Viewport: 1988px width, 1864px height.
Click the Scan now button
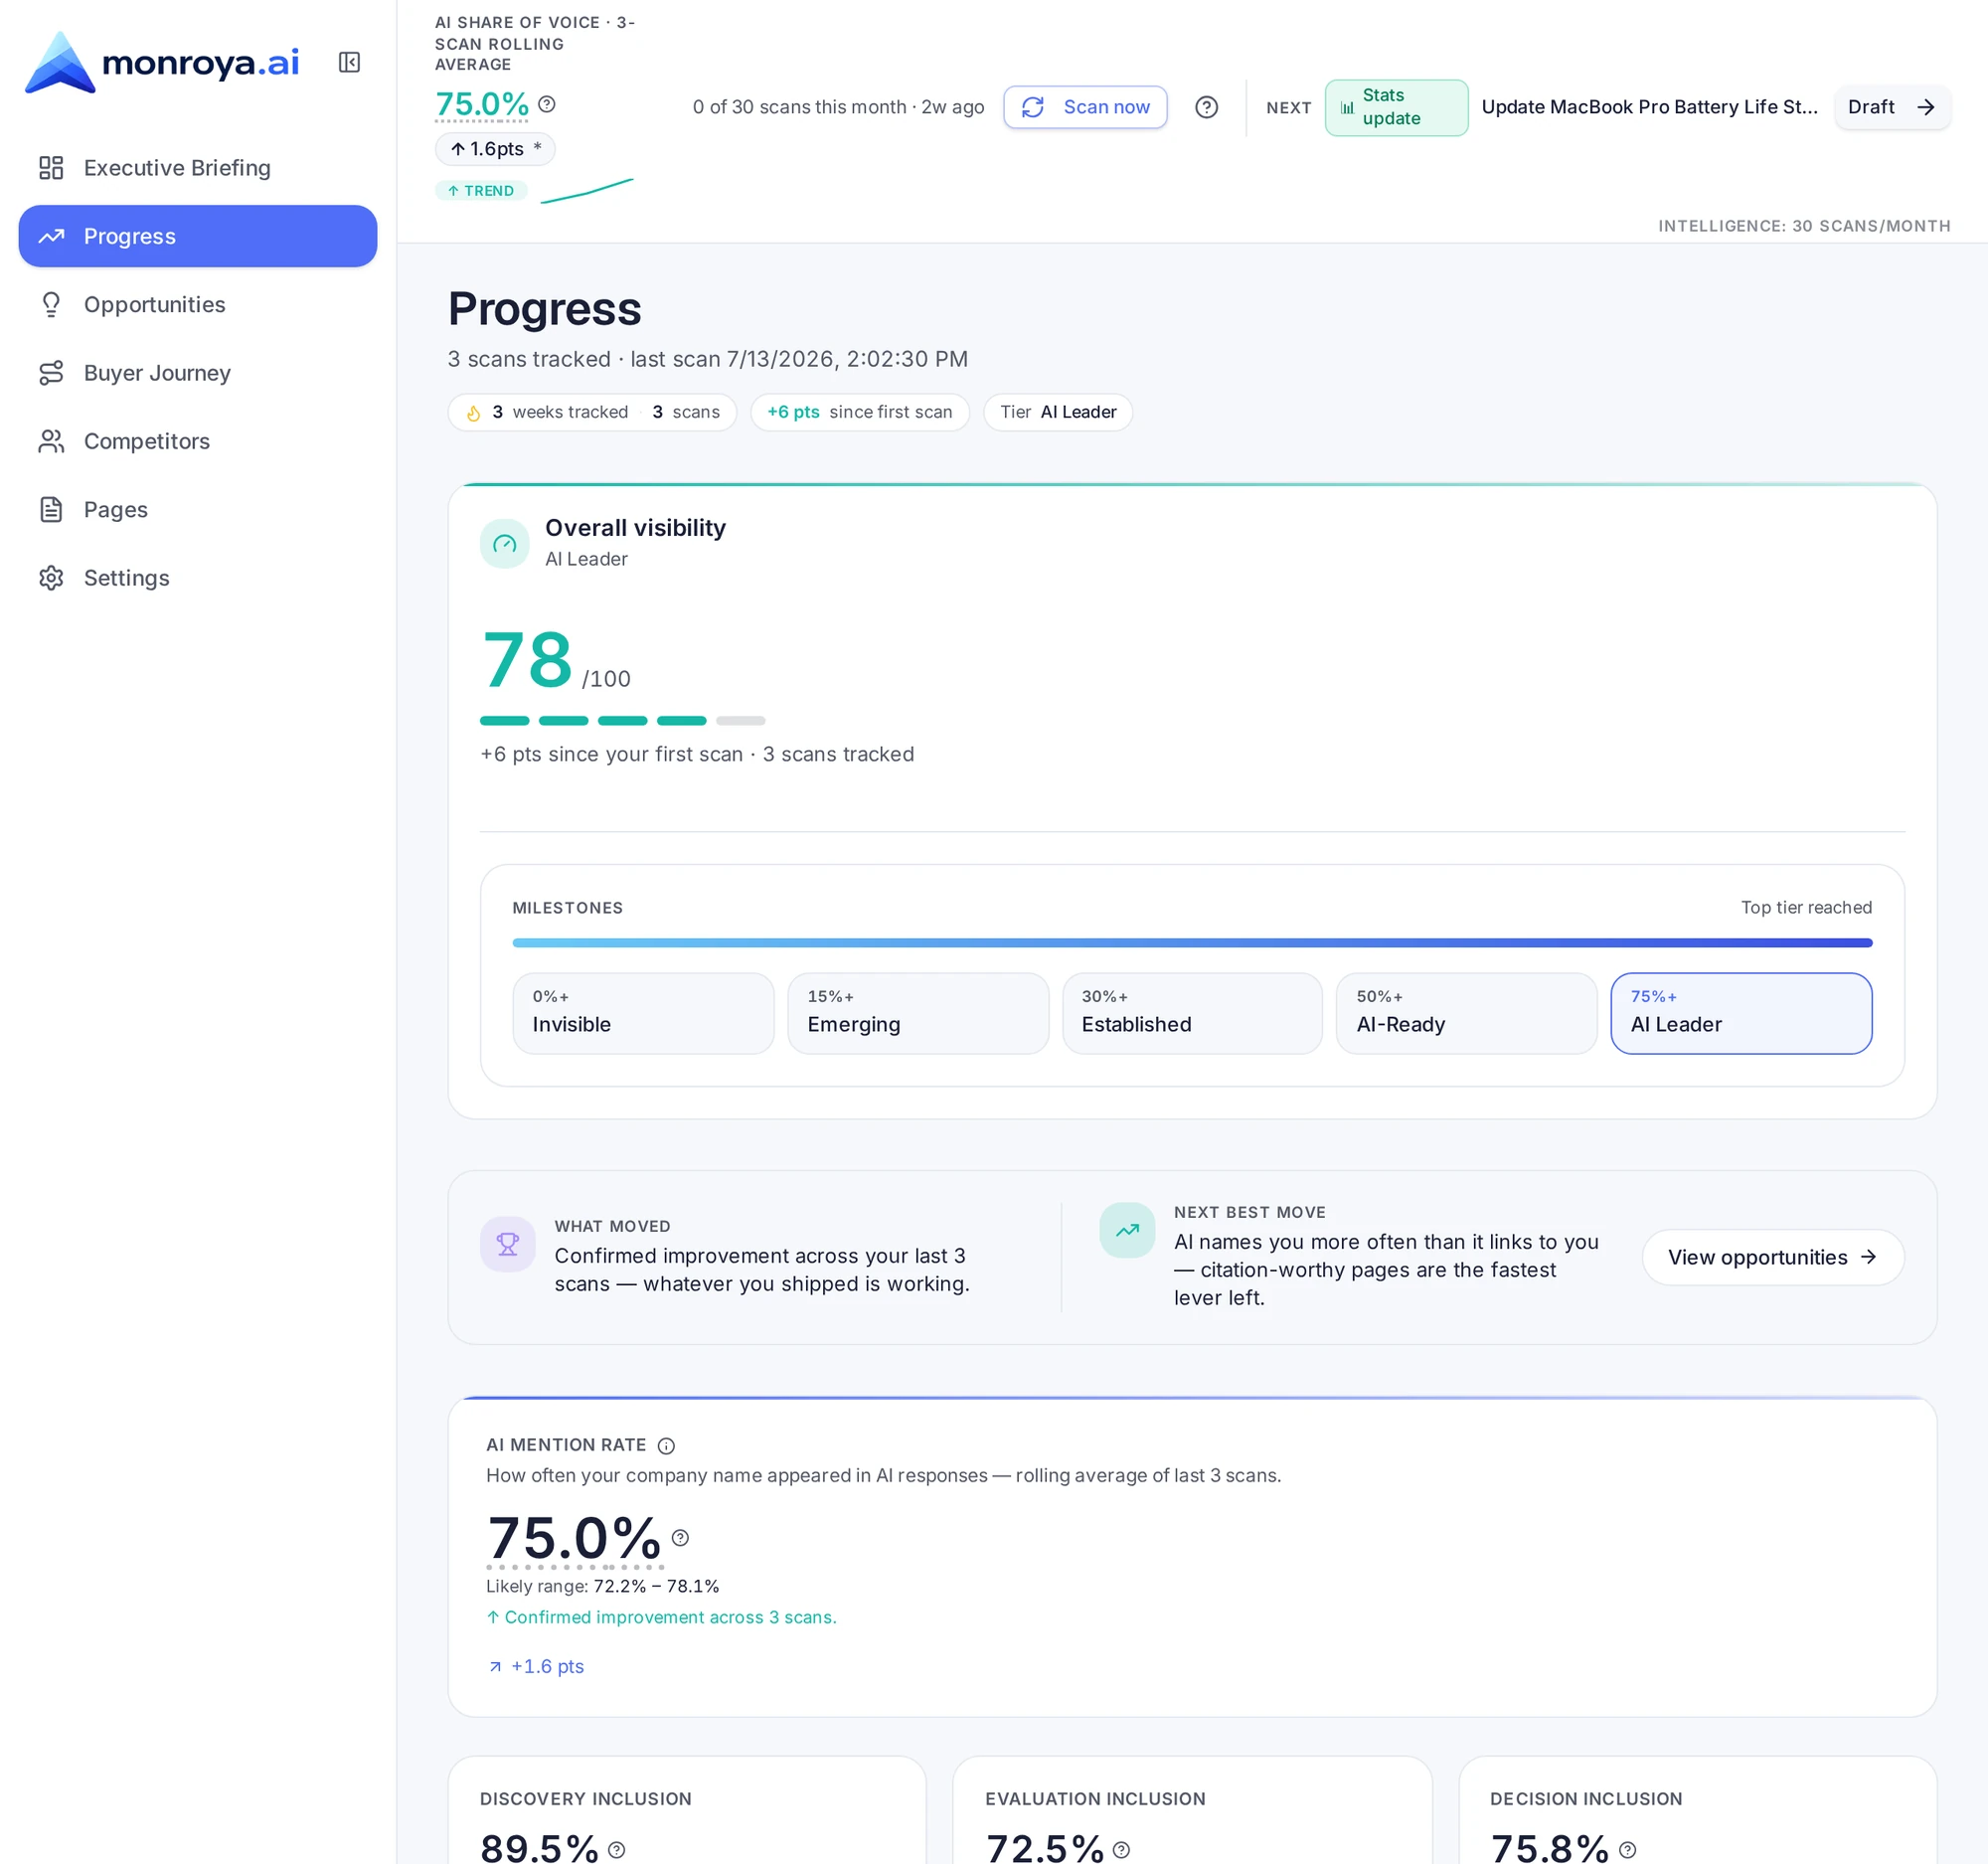pos(1085,107)
